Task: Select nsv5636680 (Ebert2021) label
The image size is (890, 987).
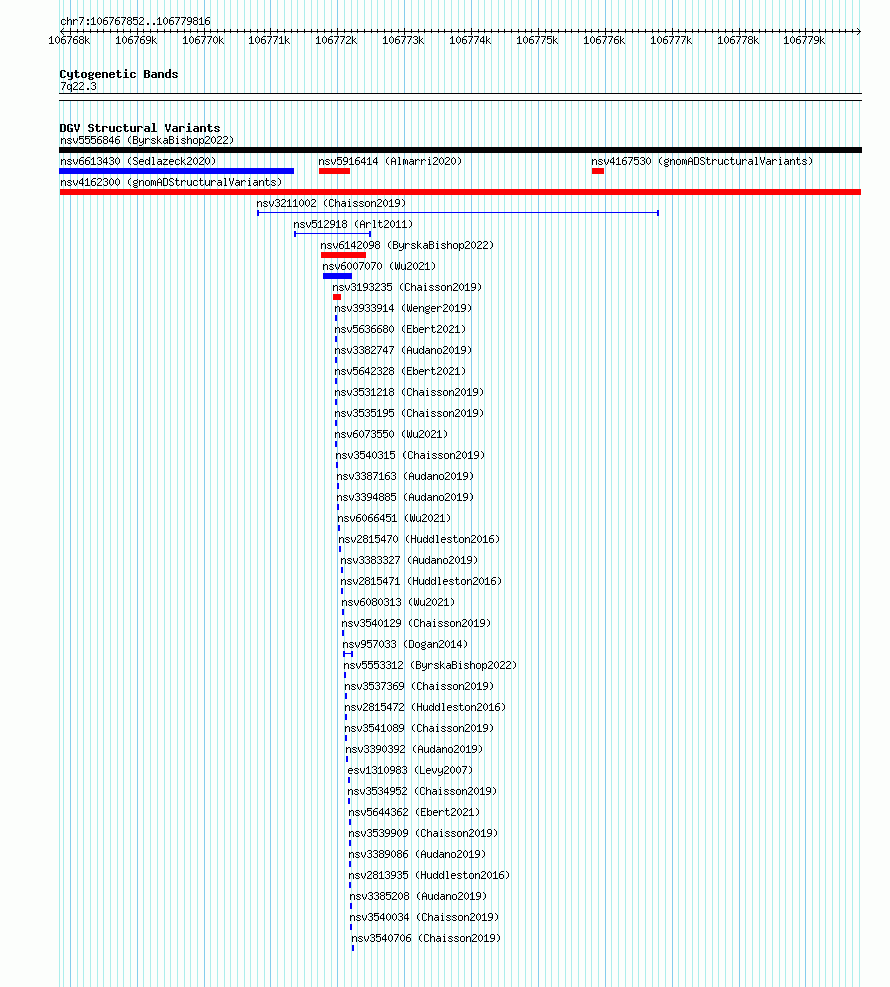Action: [x=400, y=329]
